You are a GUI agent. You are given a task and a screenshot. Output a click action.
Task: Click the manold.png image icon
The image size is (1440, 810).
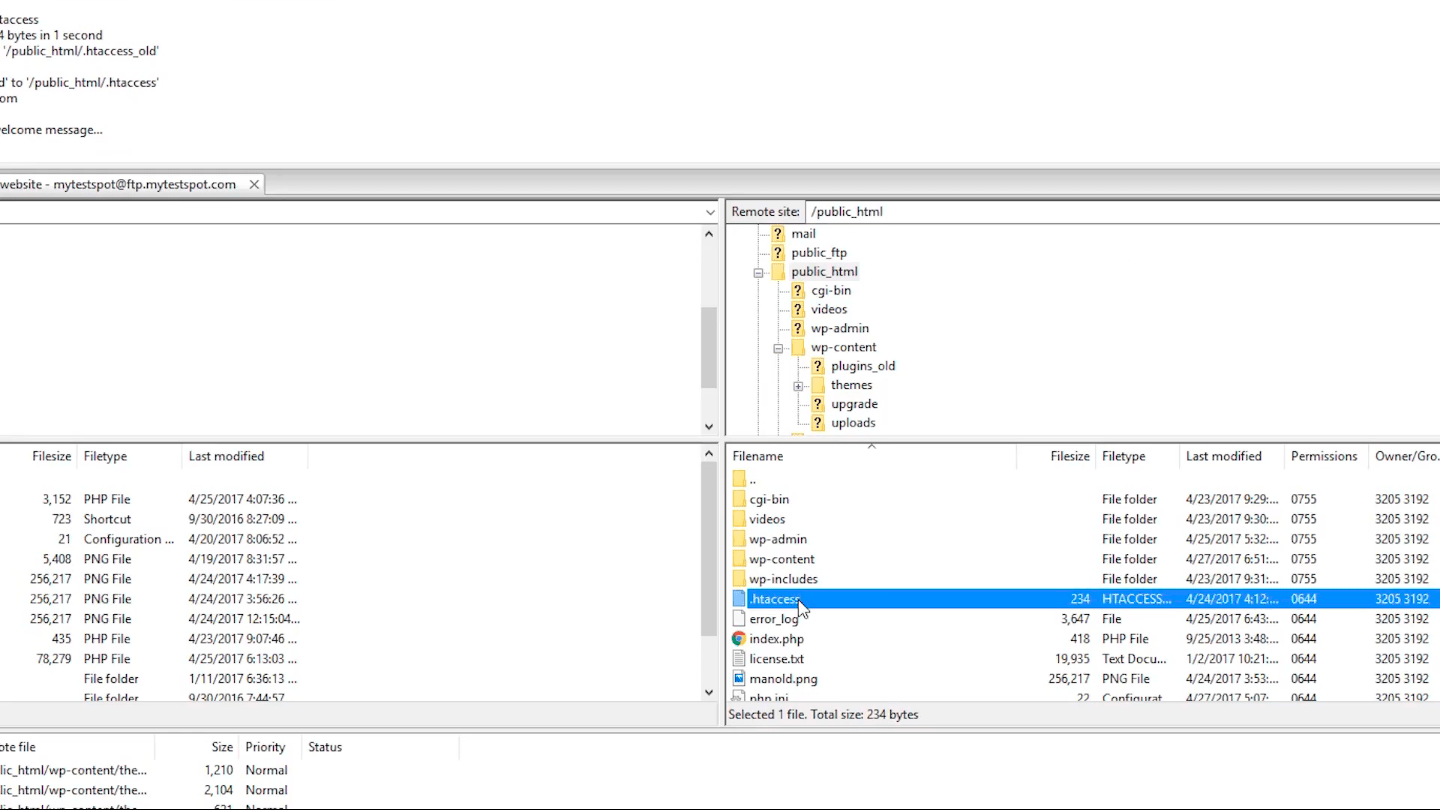click(739, 679)
